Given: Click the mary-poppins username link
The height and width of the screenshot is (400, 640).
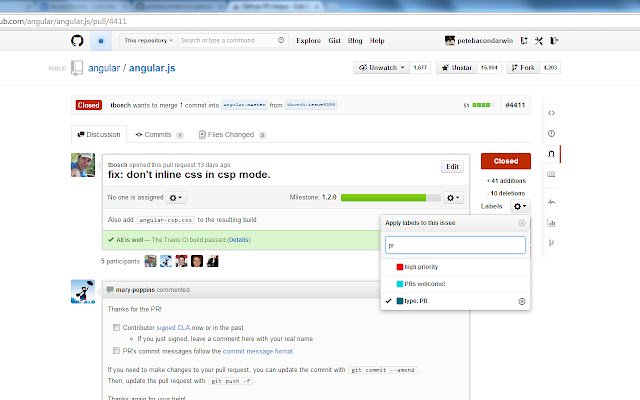Looking at the screenshot, I should 135,290.
